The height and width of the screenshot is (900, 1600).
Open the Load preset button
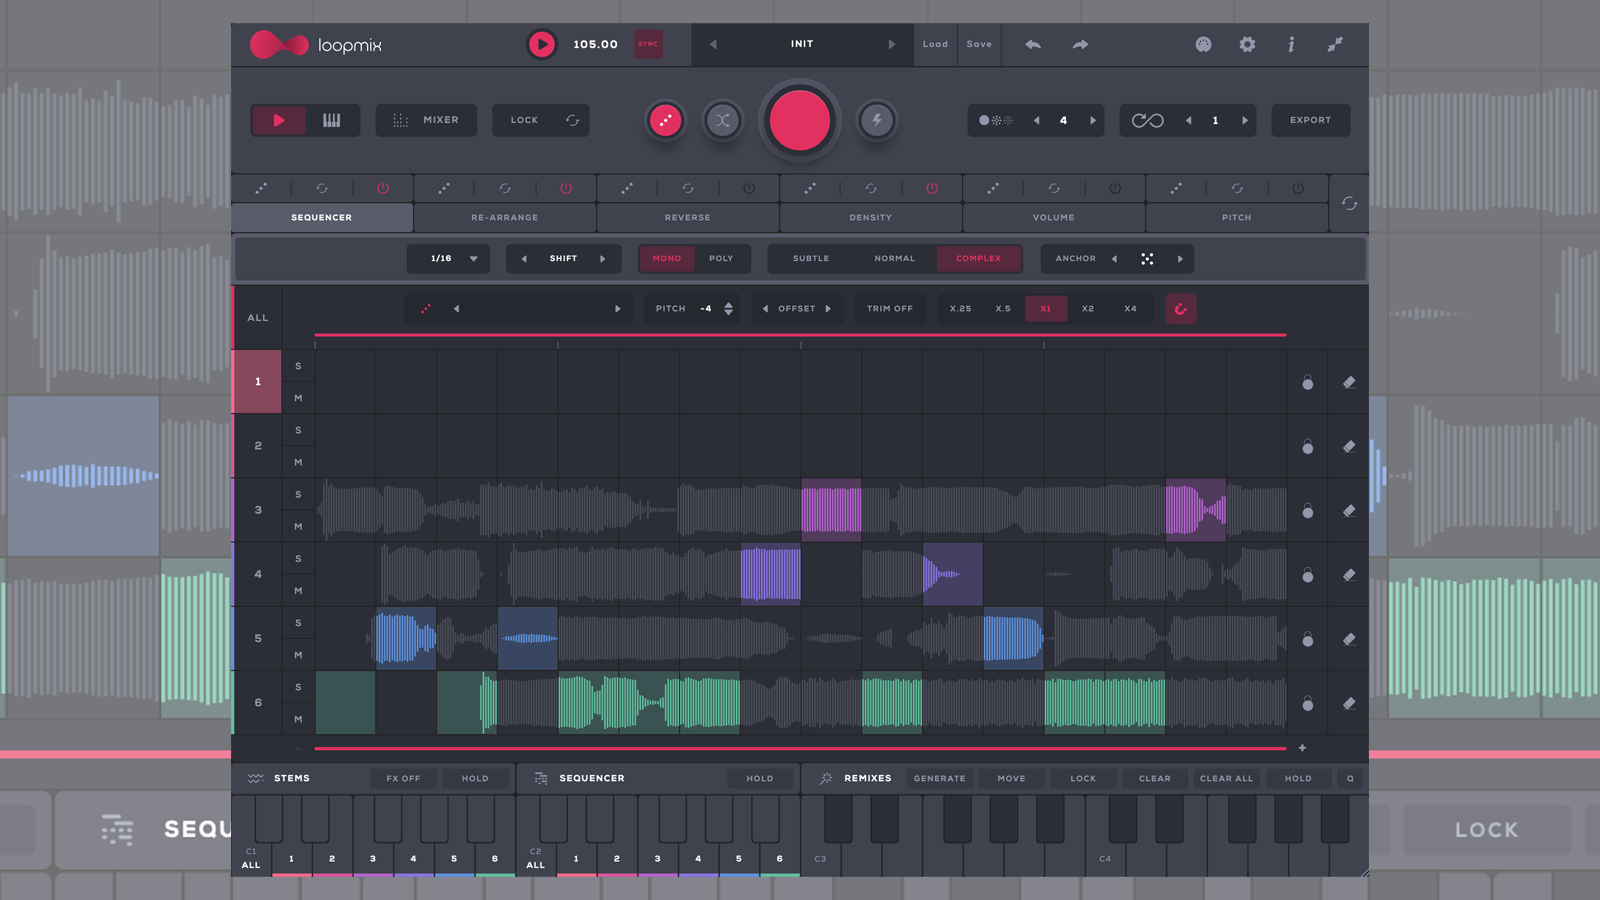pos(935,44)
